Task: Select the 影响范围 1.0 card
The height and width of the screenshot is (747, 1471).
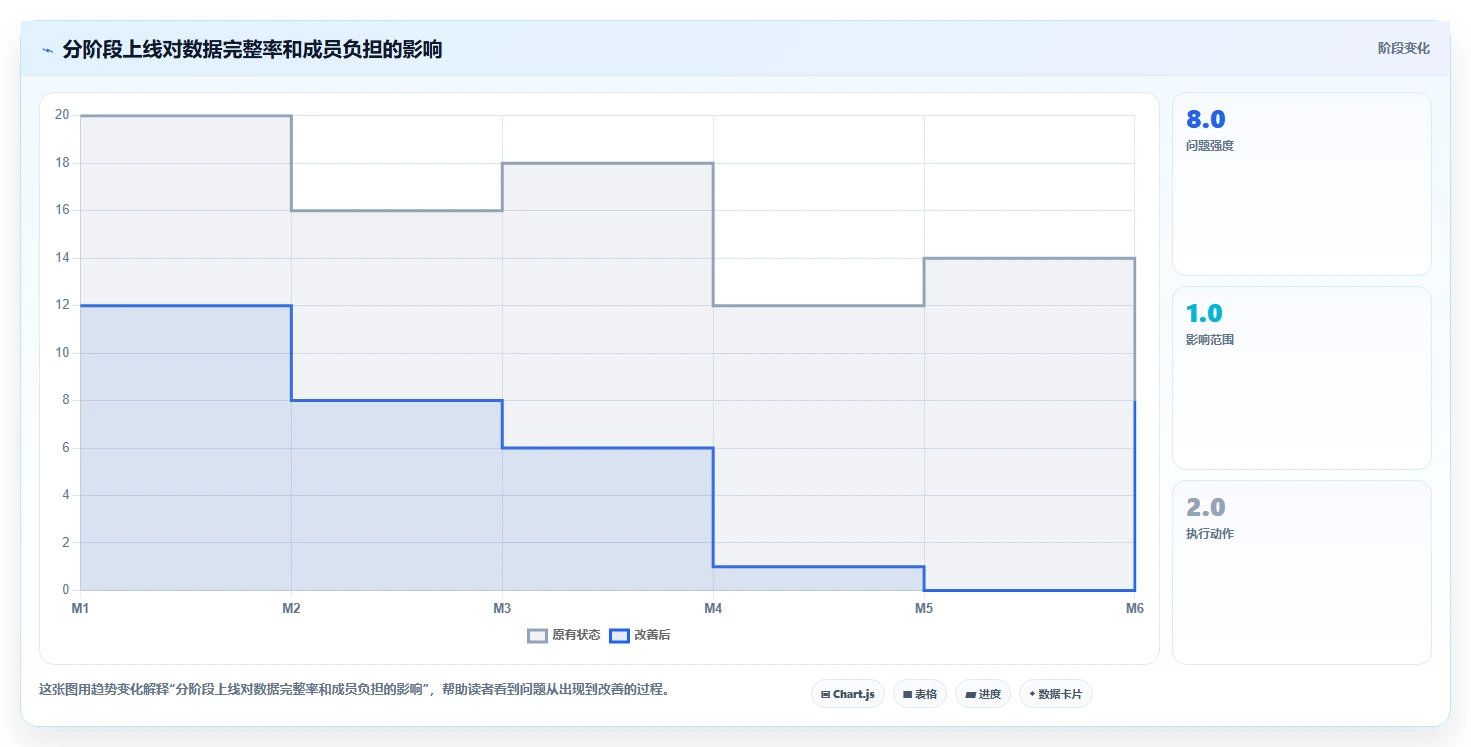Action: point(1302,378)
